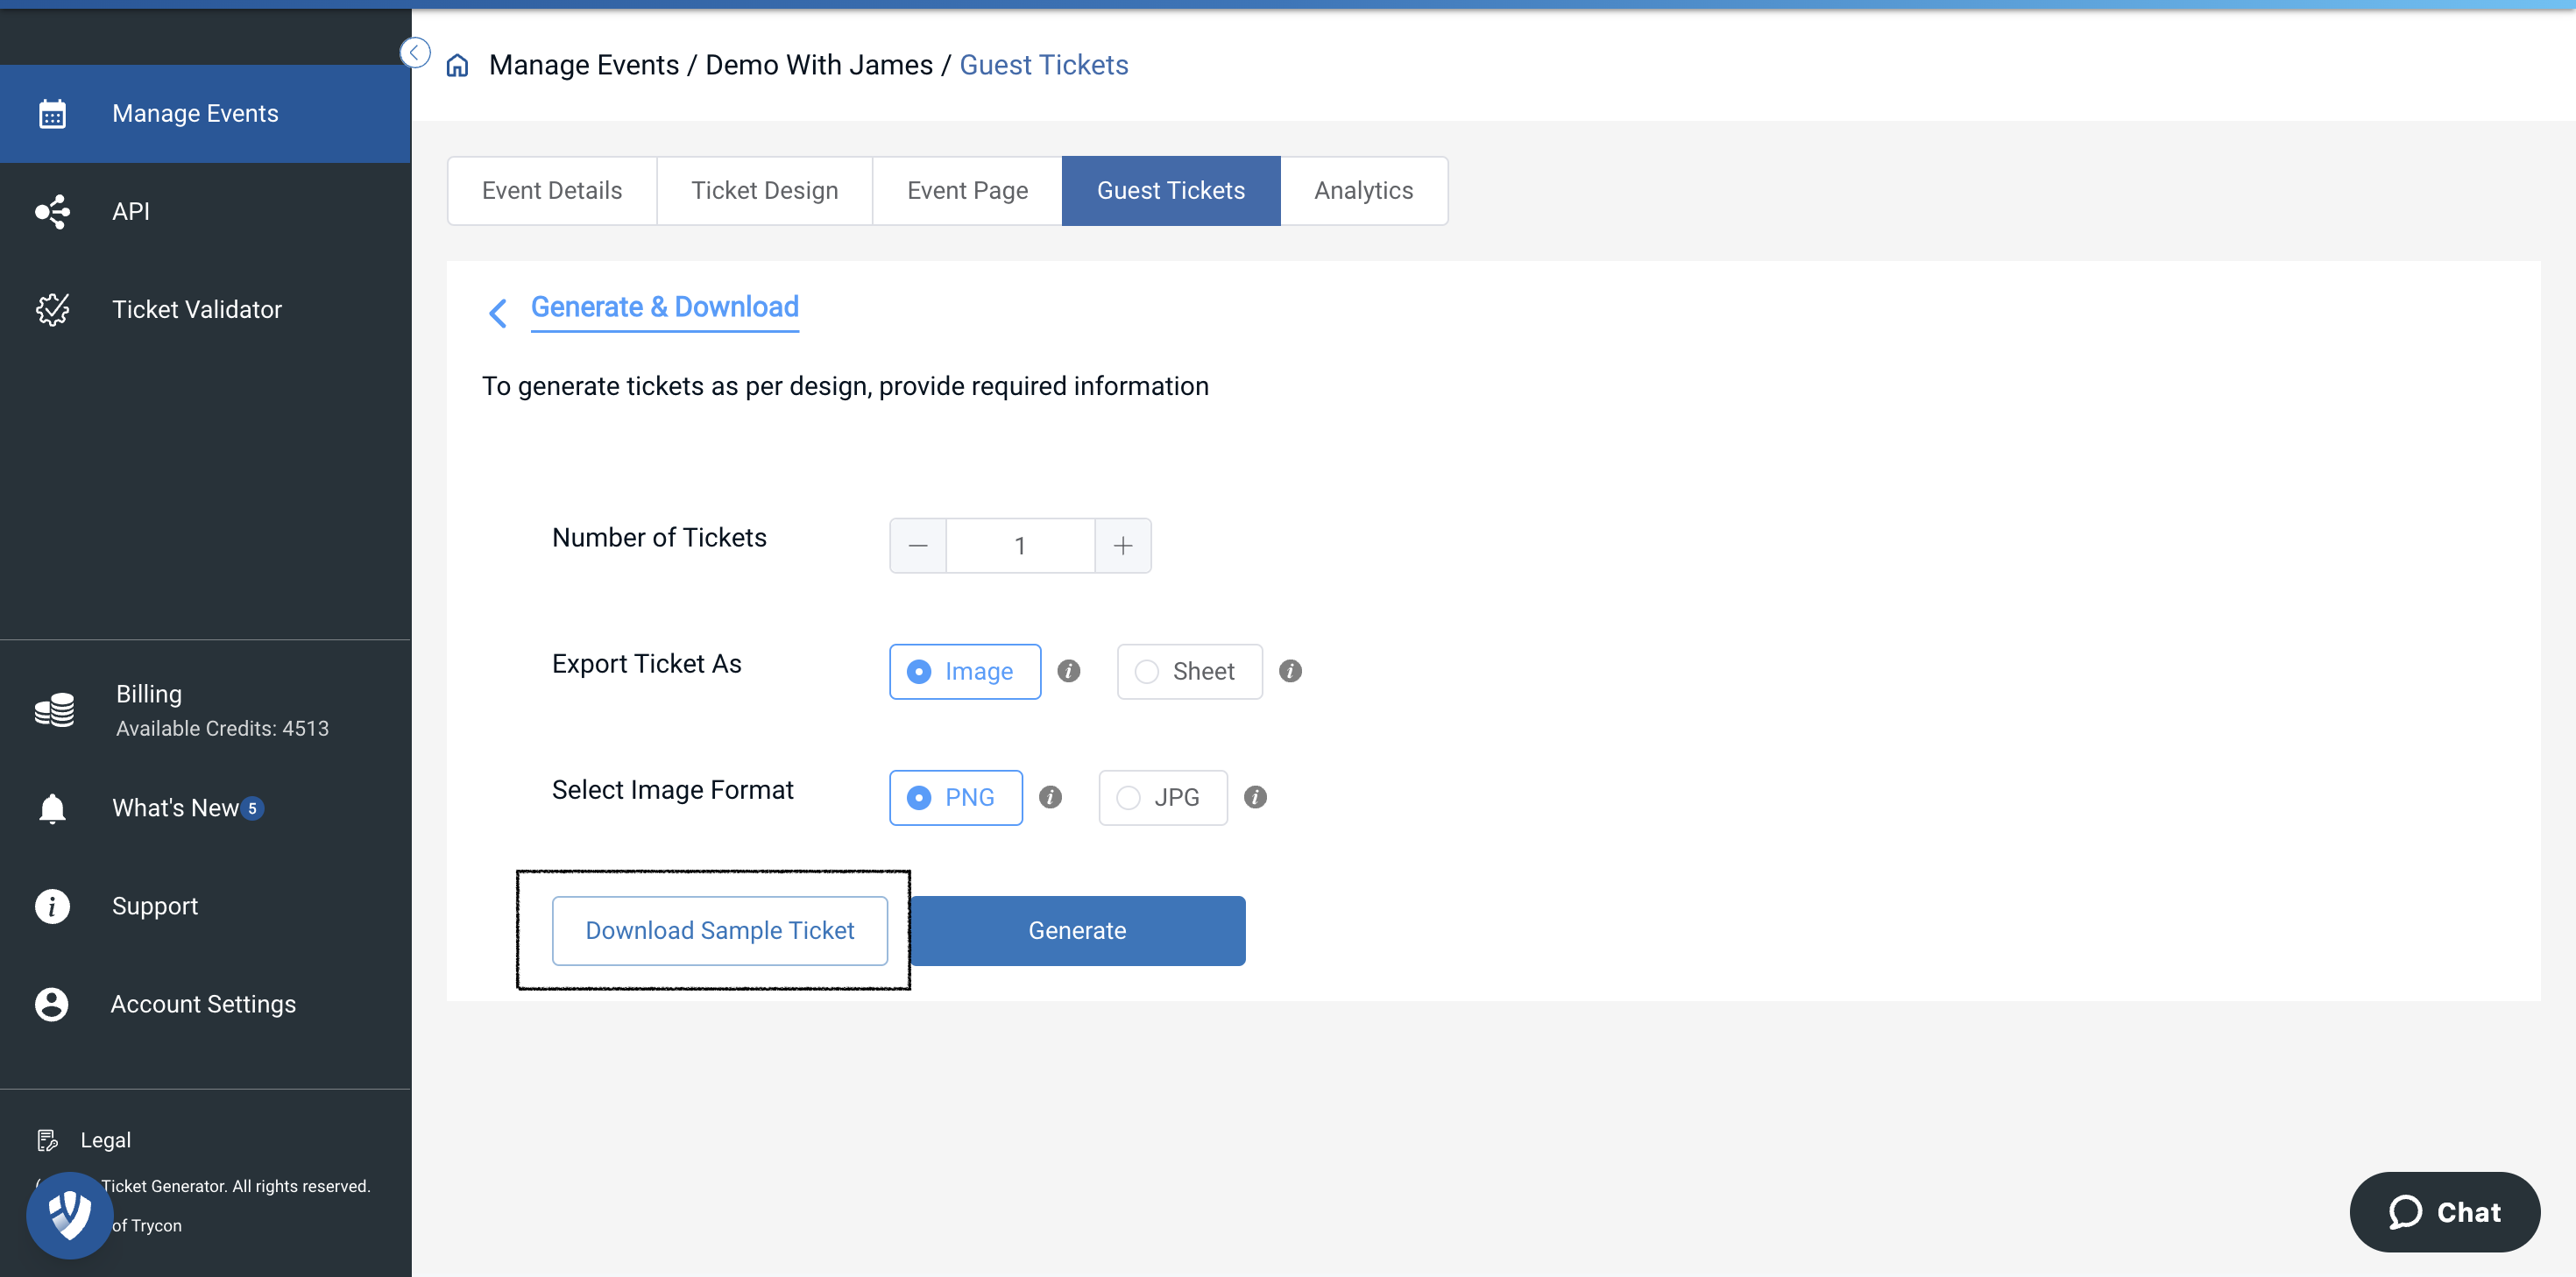The image size is (2576, 1277).
Task: Go back using the arrow beside Generate & Download
Action: pos(497,313)
